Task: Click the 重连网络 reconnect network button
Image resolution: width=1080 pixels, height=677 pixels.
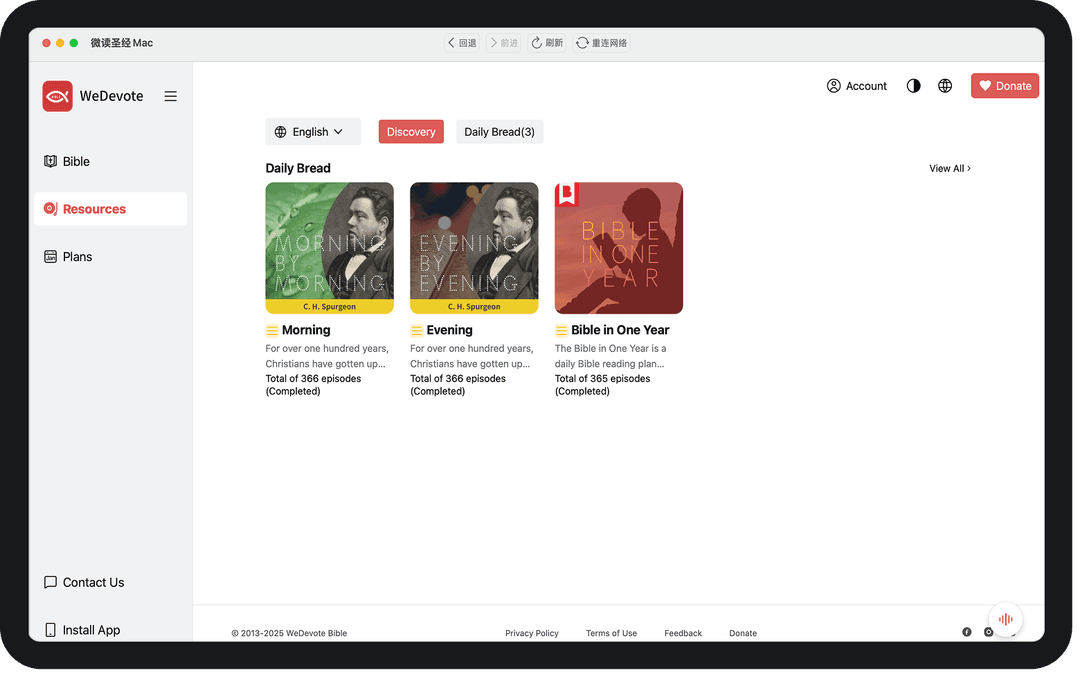Action: pyautogui.click(x=602, y=43)
